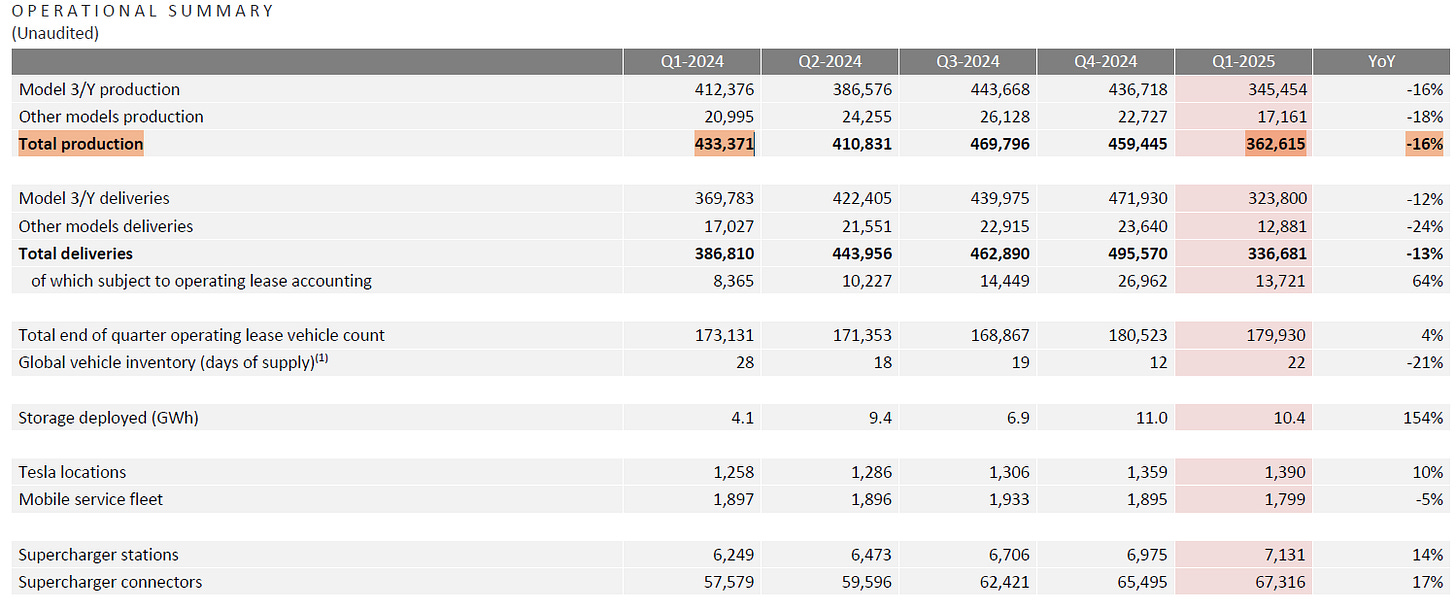Click the Q2-2024 total production value 410,831
Image resolution: width=1456 pixels, height=609 pixels.
pyautogui.click(x=862, y=144)
